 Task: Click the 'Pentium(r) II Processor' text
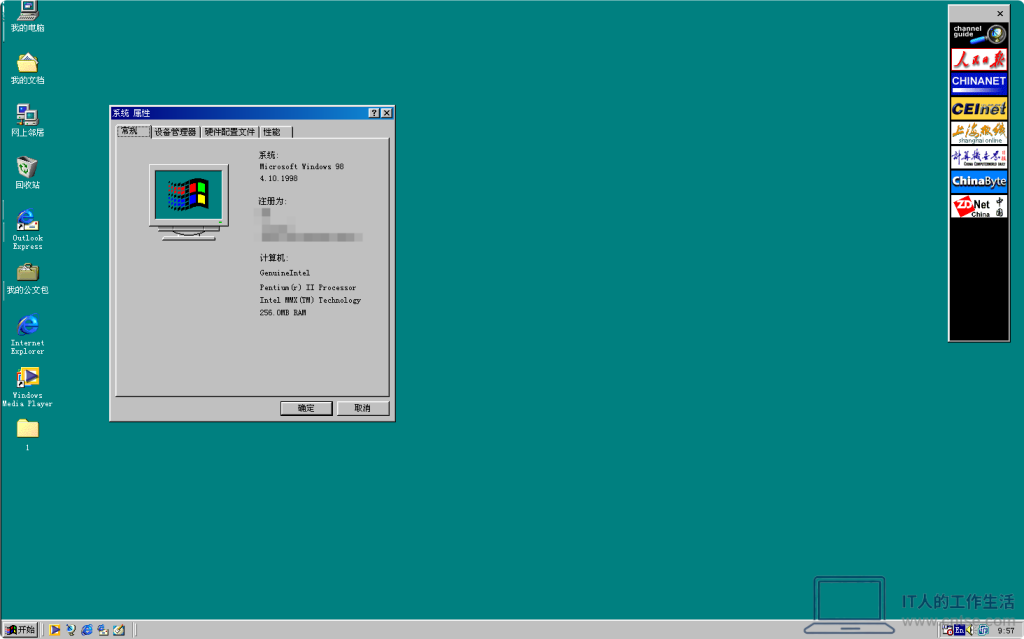[x=308, y=287]
